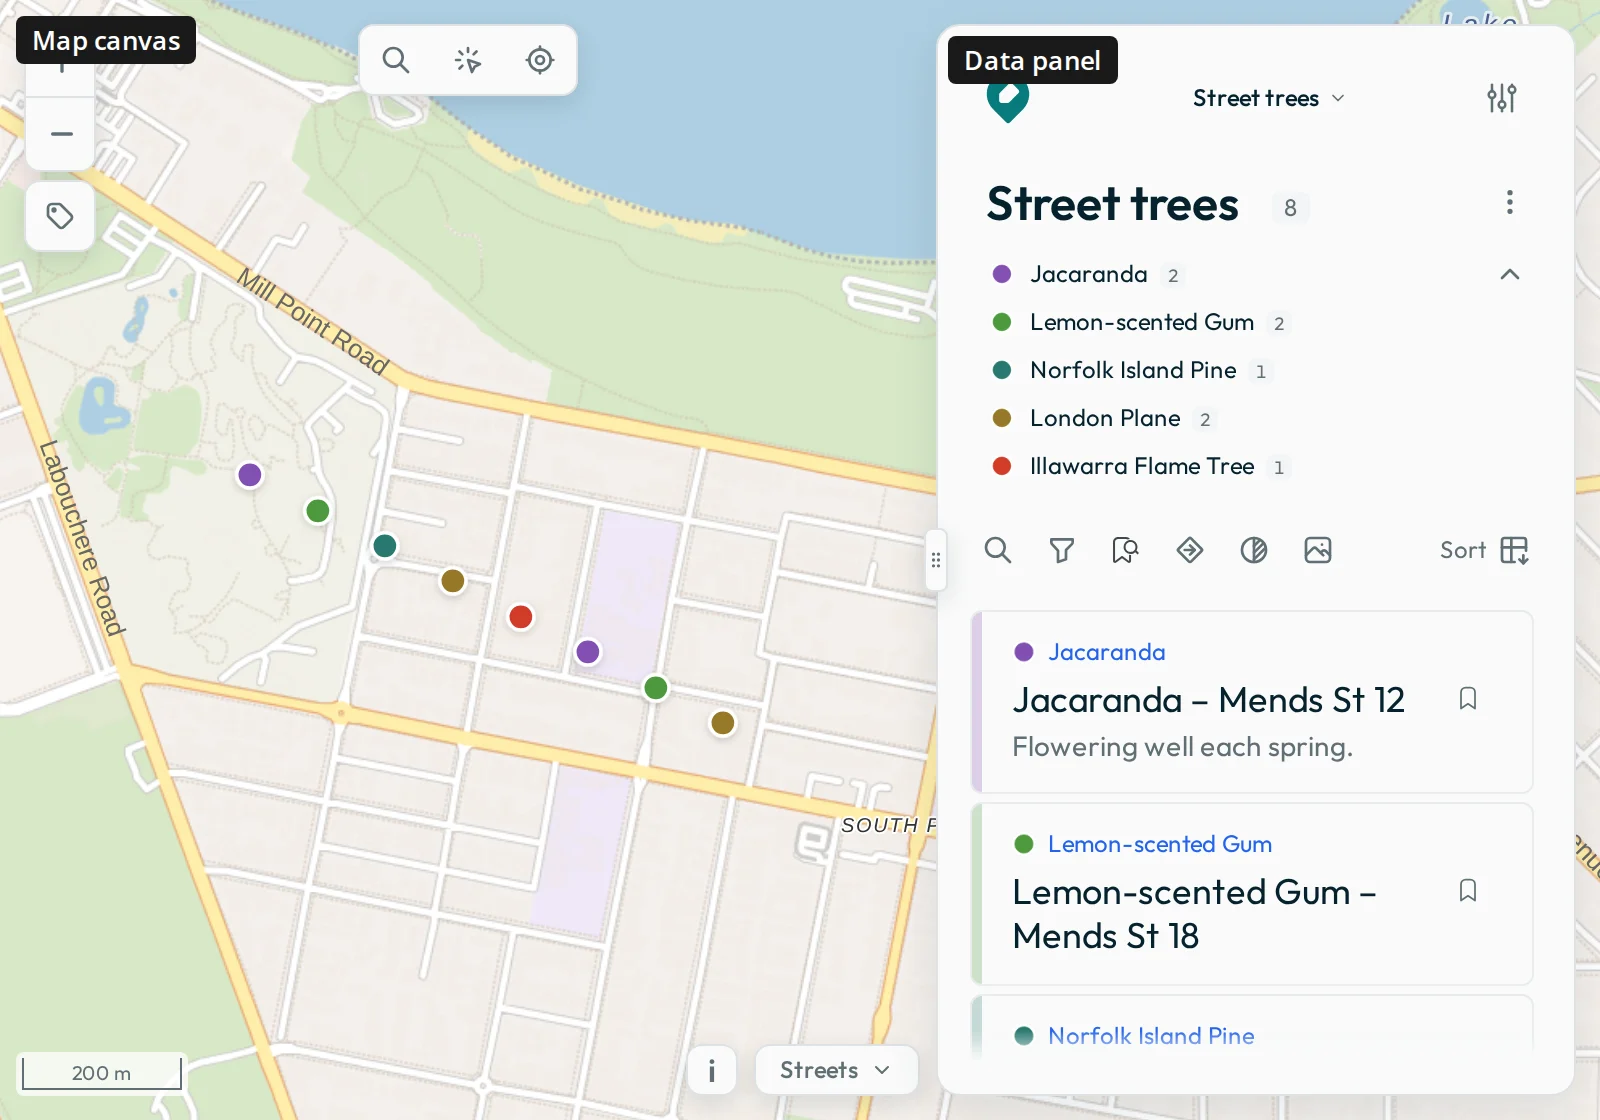This screenshot has width=1600, height=1120.
Task: Bookmark Jacaranda – Mends St 12 card
Action: (1468, 698)
